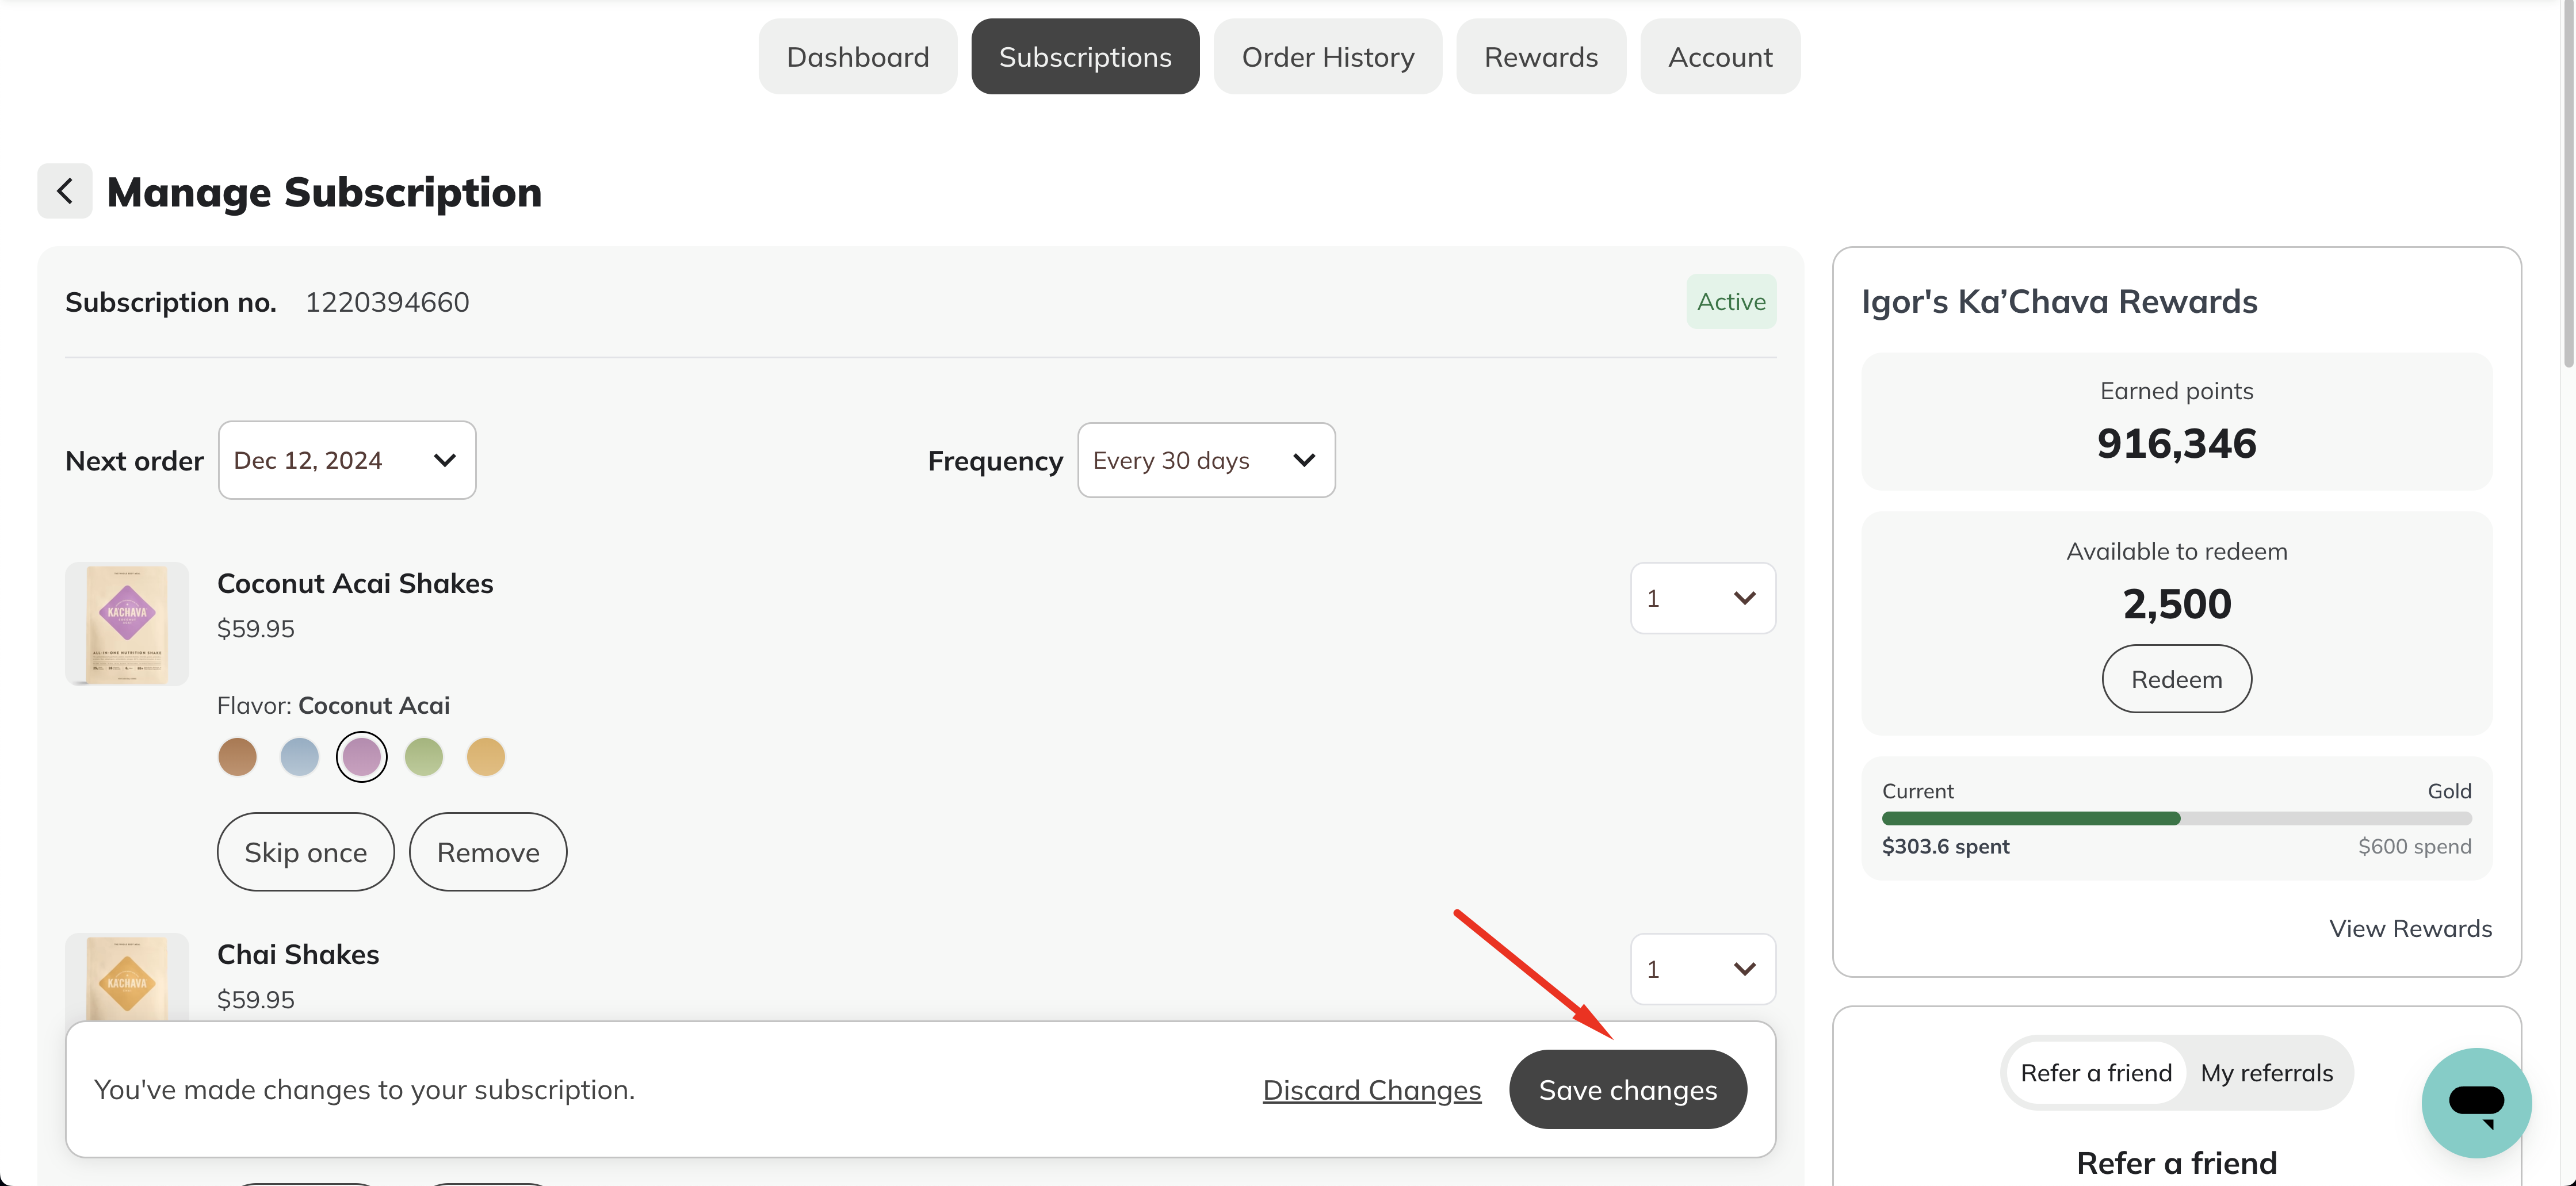Click Skip once for Coconut Acai Shakes
Viewport: 2576px width, 1186px height.
(x=306, y=852)
